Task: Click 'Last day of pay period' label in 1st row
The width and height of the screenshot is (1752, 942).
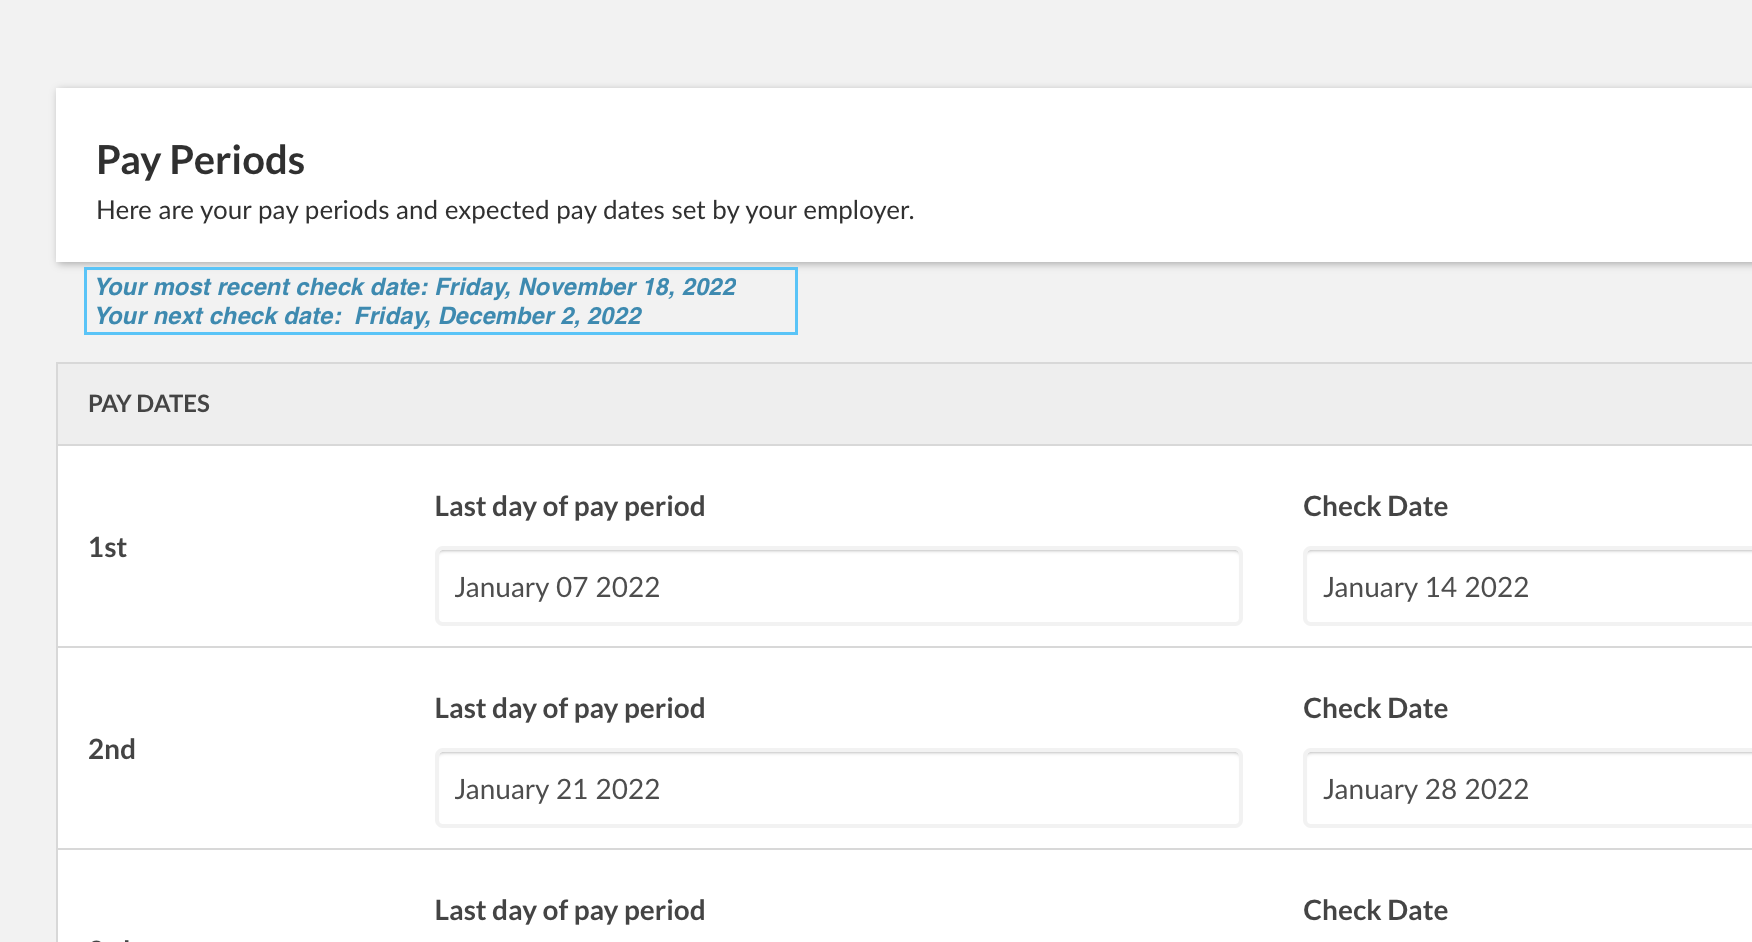Action: (570, 506)
